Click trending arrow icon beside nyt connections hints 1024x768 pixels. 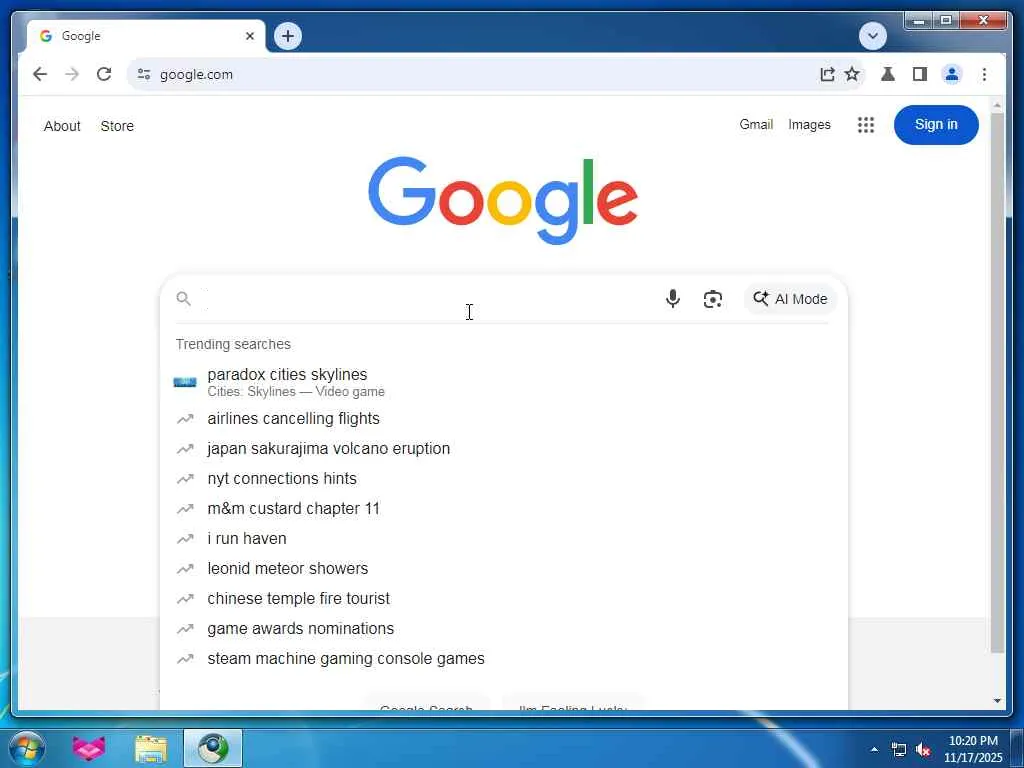(185, 479)
